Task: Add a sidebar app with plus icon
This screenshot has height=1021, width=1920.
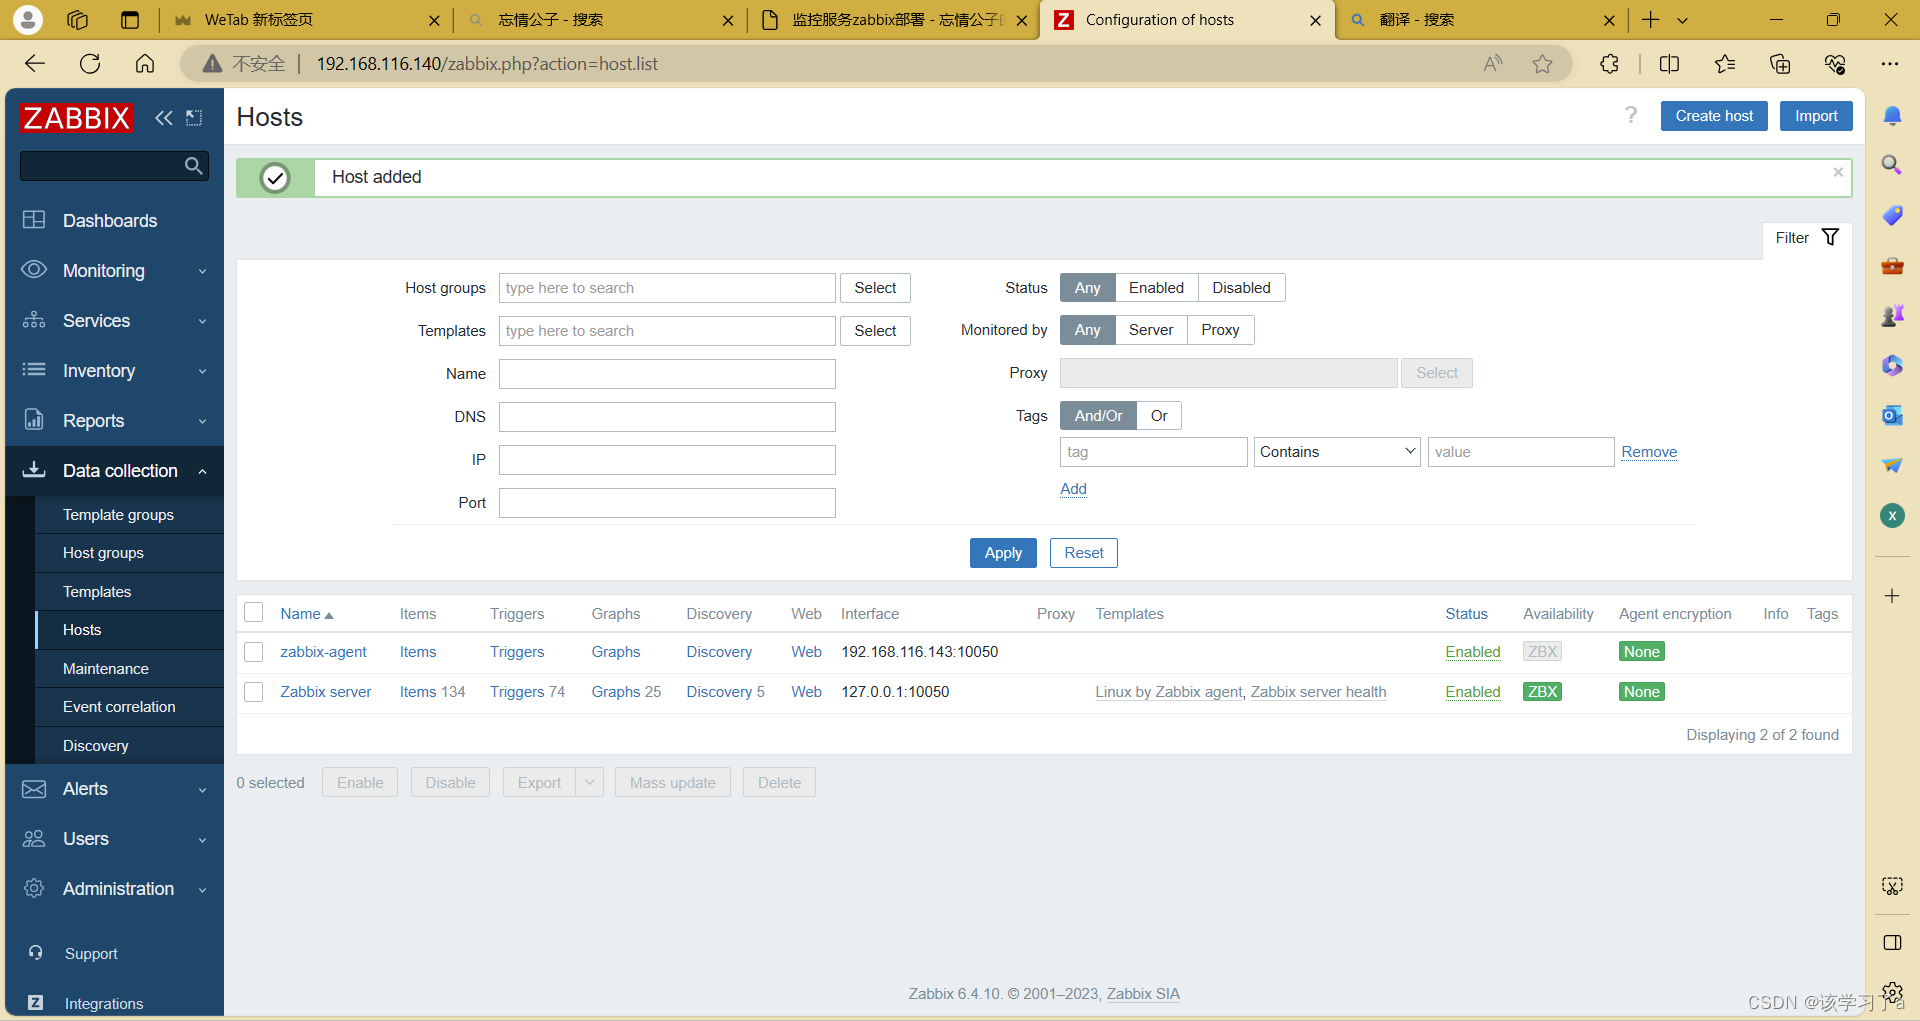Action: pos(1892,596)
